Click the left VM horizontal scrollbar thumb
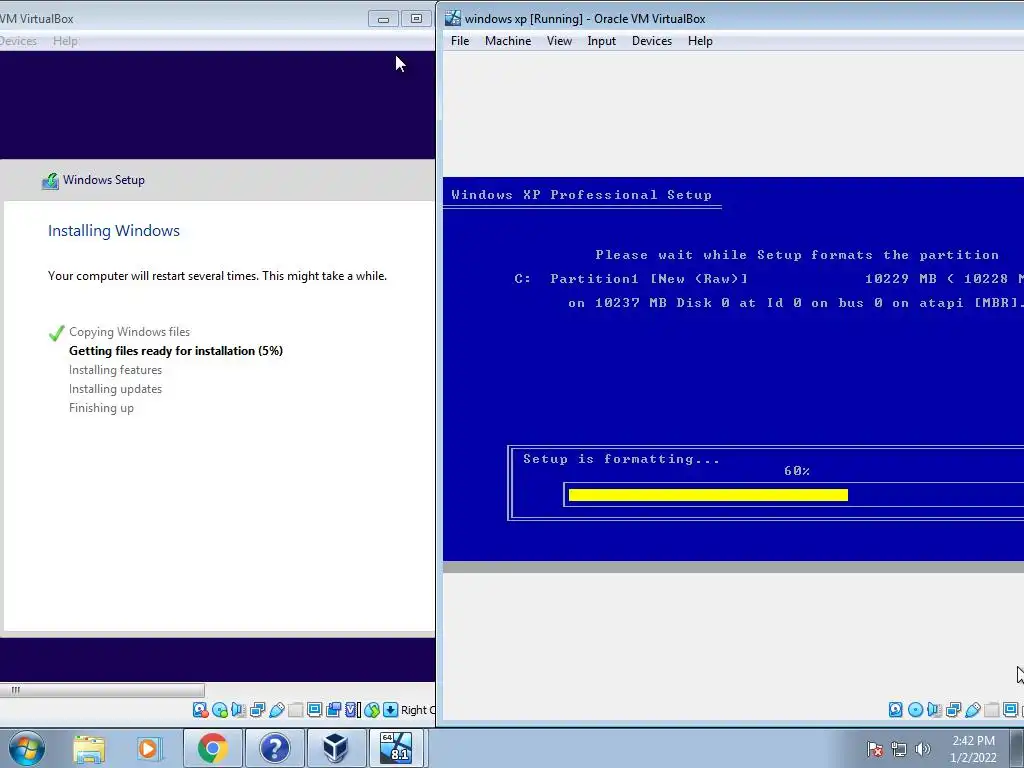Image resolution: width=1024 pixels, height=768 pixels. click(103, 690)
